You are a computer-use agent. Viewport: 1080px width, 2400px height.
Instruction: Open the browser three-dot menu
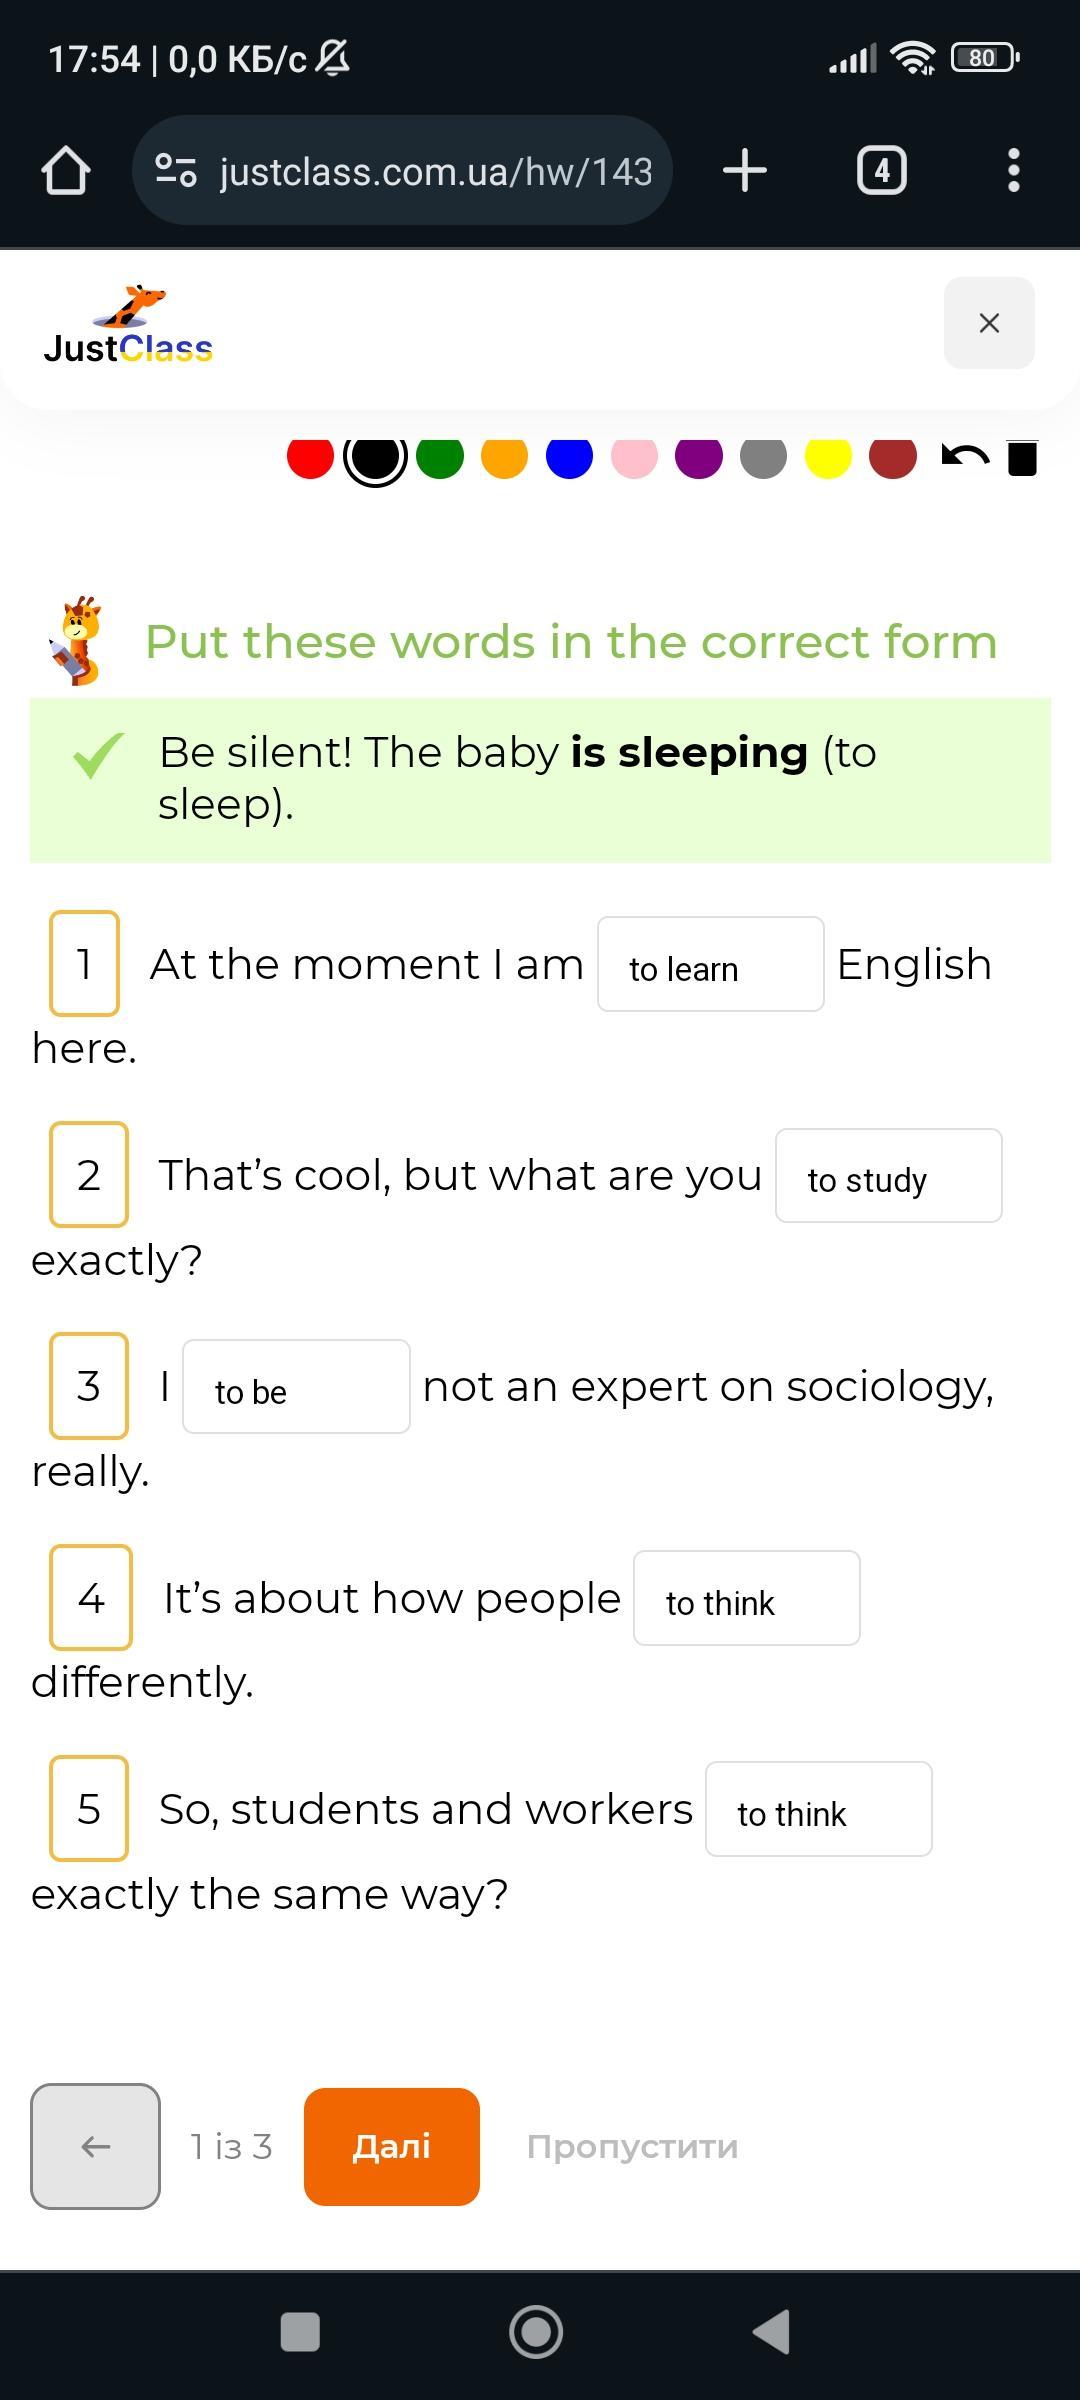1013,170
